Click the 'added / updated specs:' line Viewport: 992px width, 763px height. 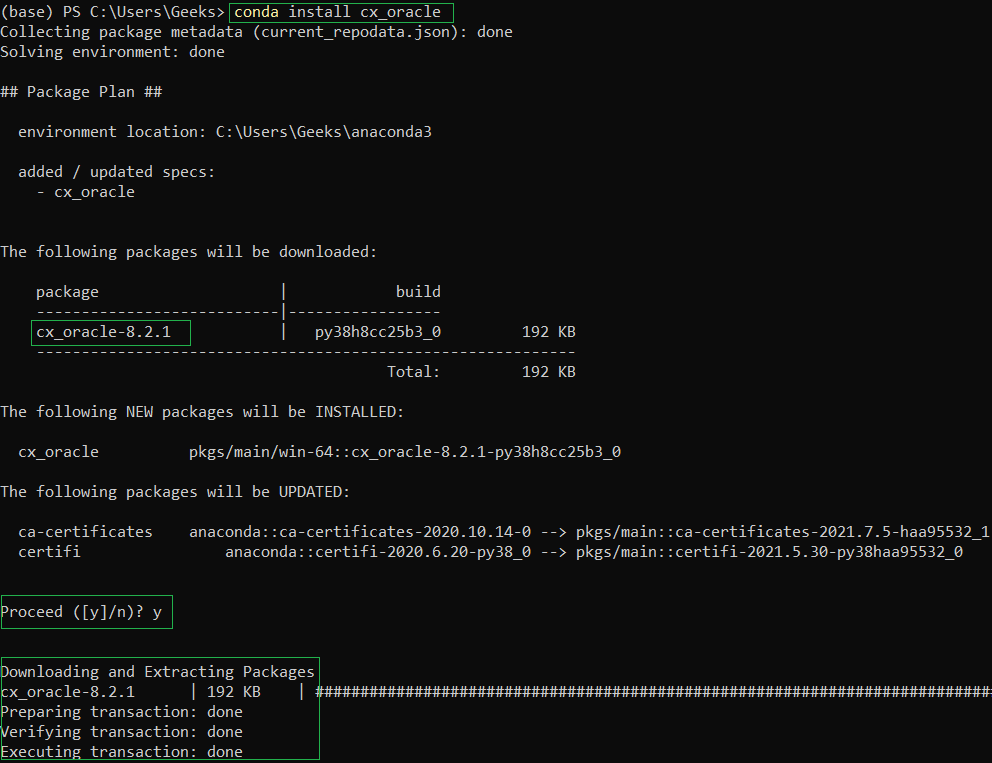pos(116,171)
